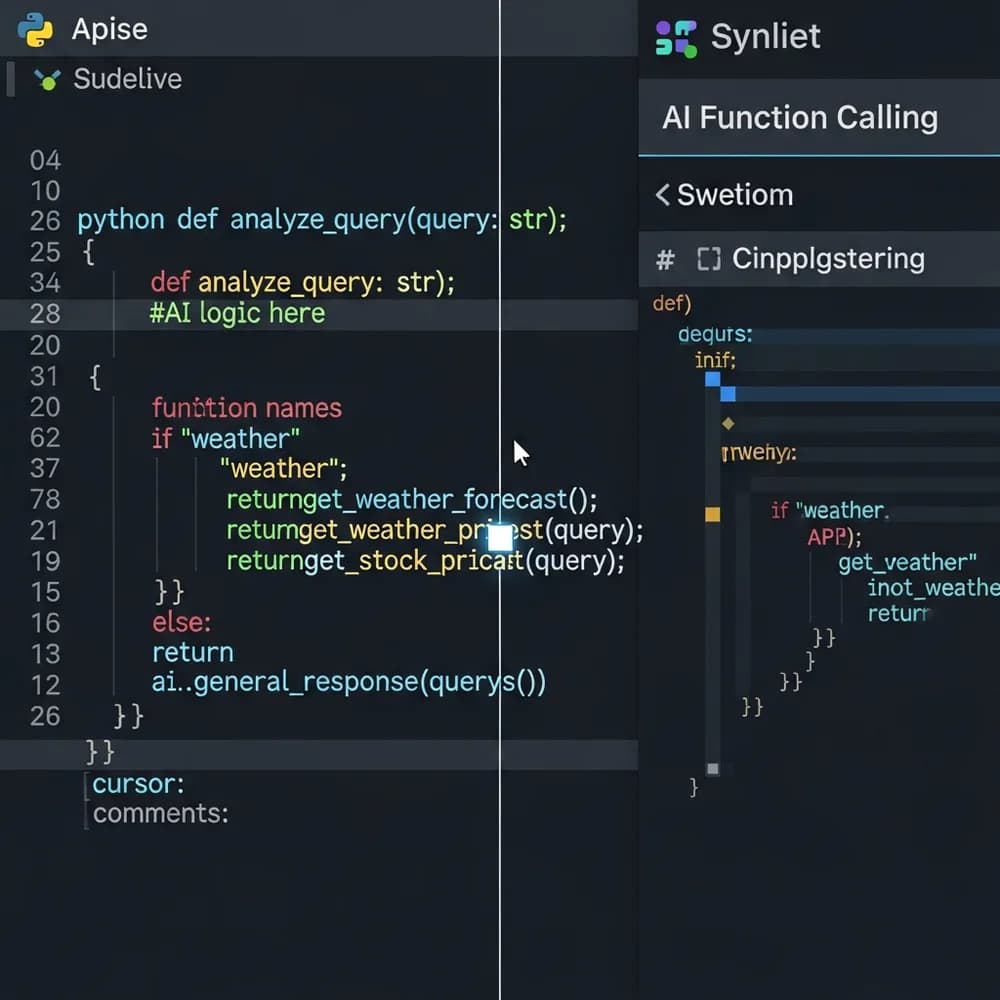Click the yellow diamond marker in outline
The image size is (1000, 1000).
point(728,423)
